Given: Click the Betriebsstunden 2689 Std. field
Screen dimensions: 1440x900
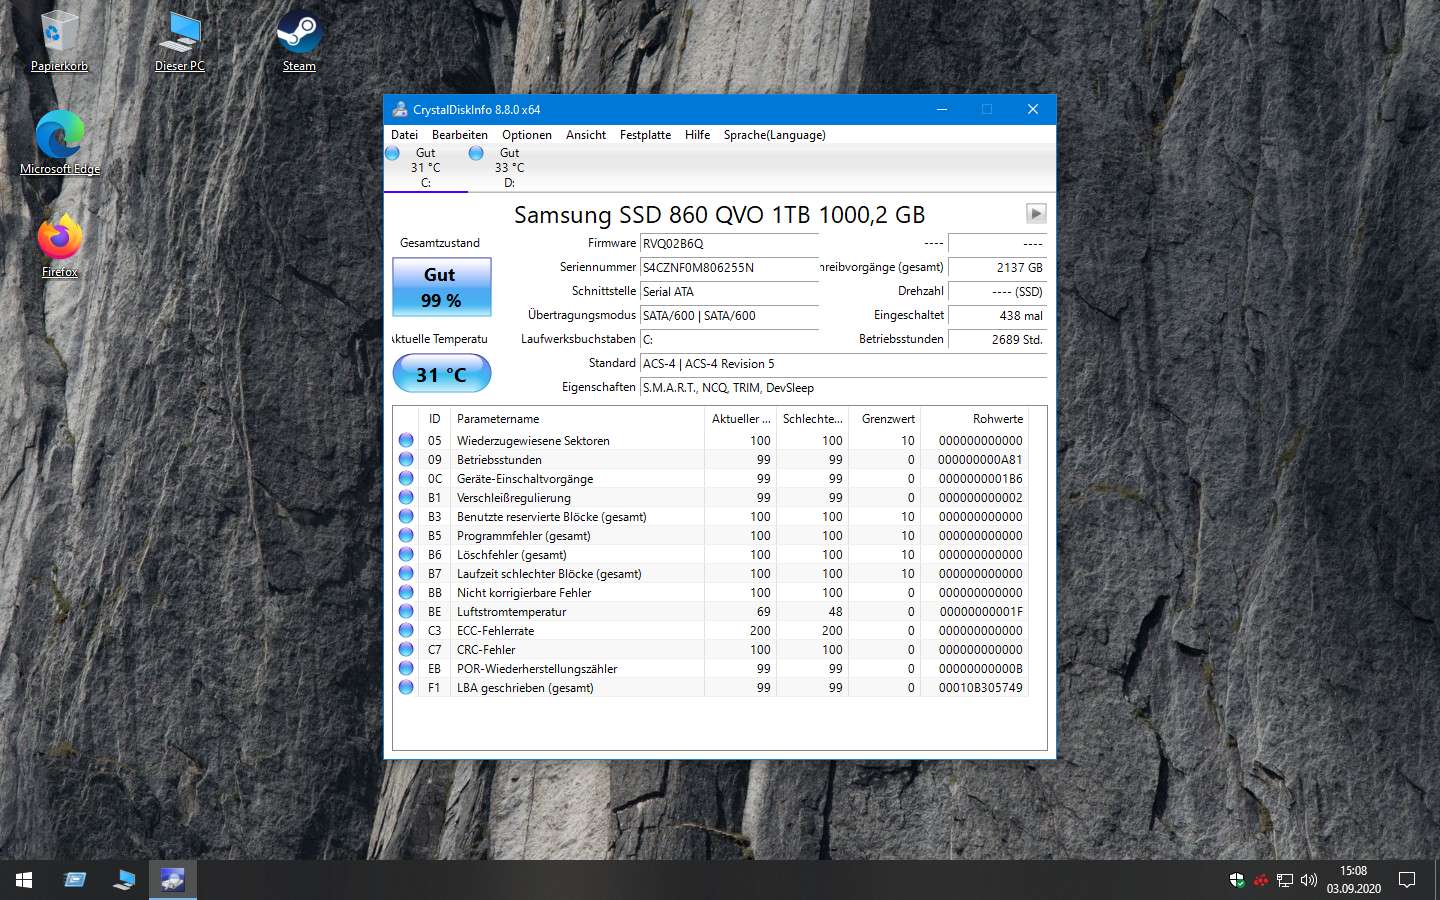Looking at the screenshot, I should [997, 339].
